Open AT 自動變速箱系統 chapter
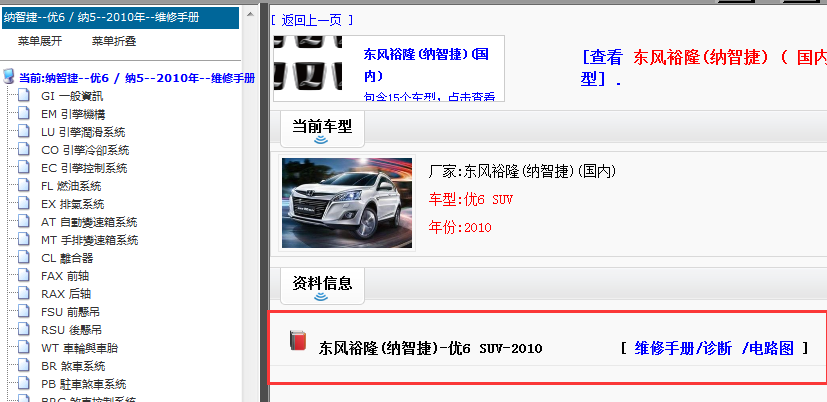The image size is (827, 402). pyautogui.click(x=89, y=222)
